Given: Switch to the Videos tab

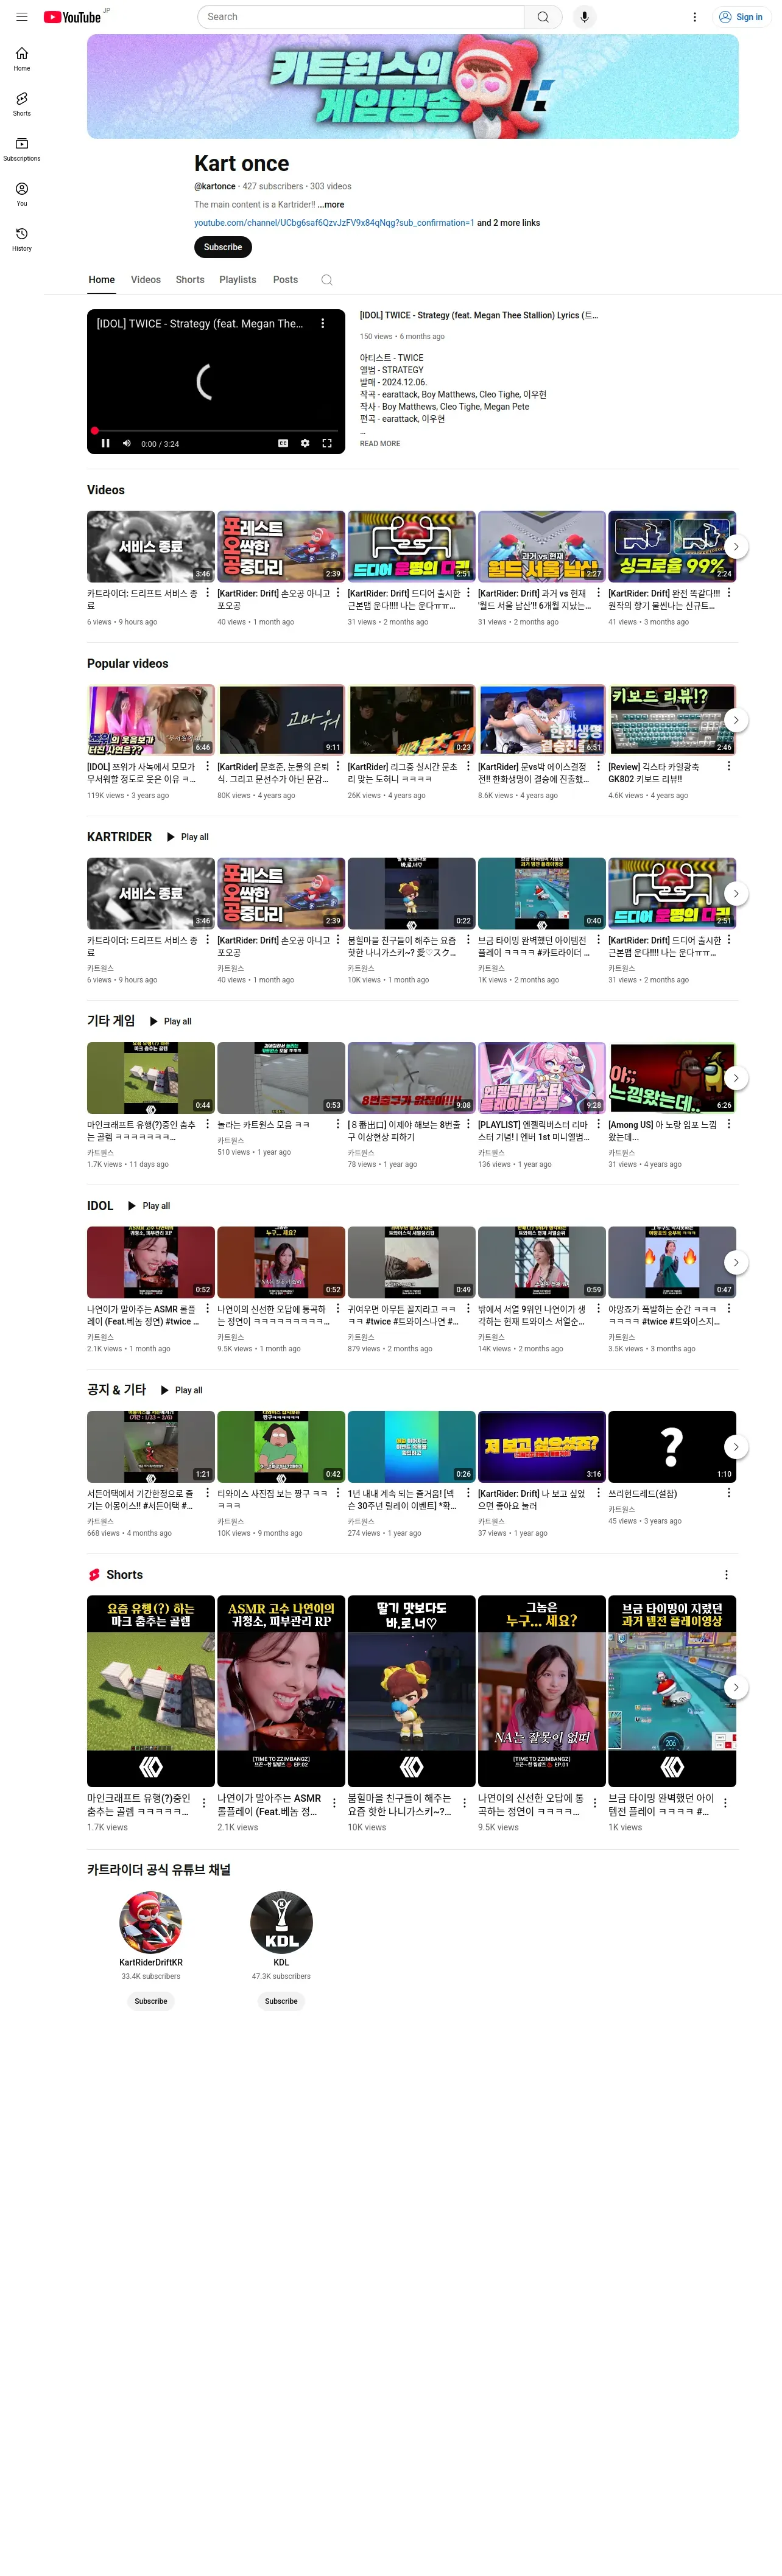Looking at the screenshot, I should pyautogui.click(x=146, y=280).
